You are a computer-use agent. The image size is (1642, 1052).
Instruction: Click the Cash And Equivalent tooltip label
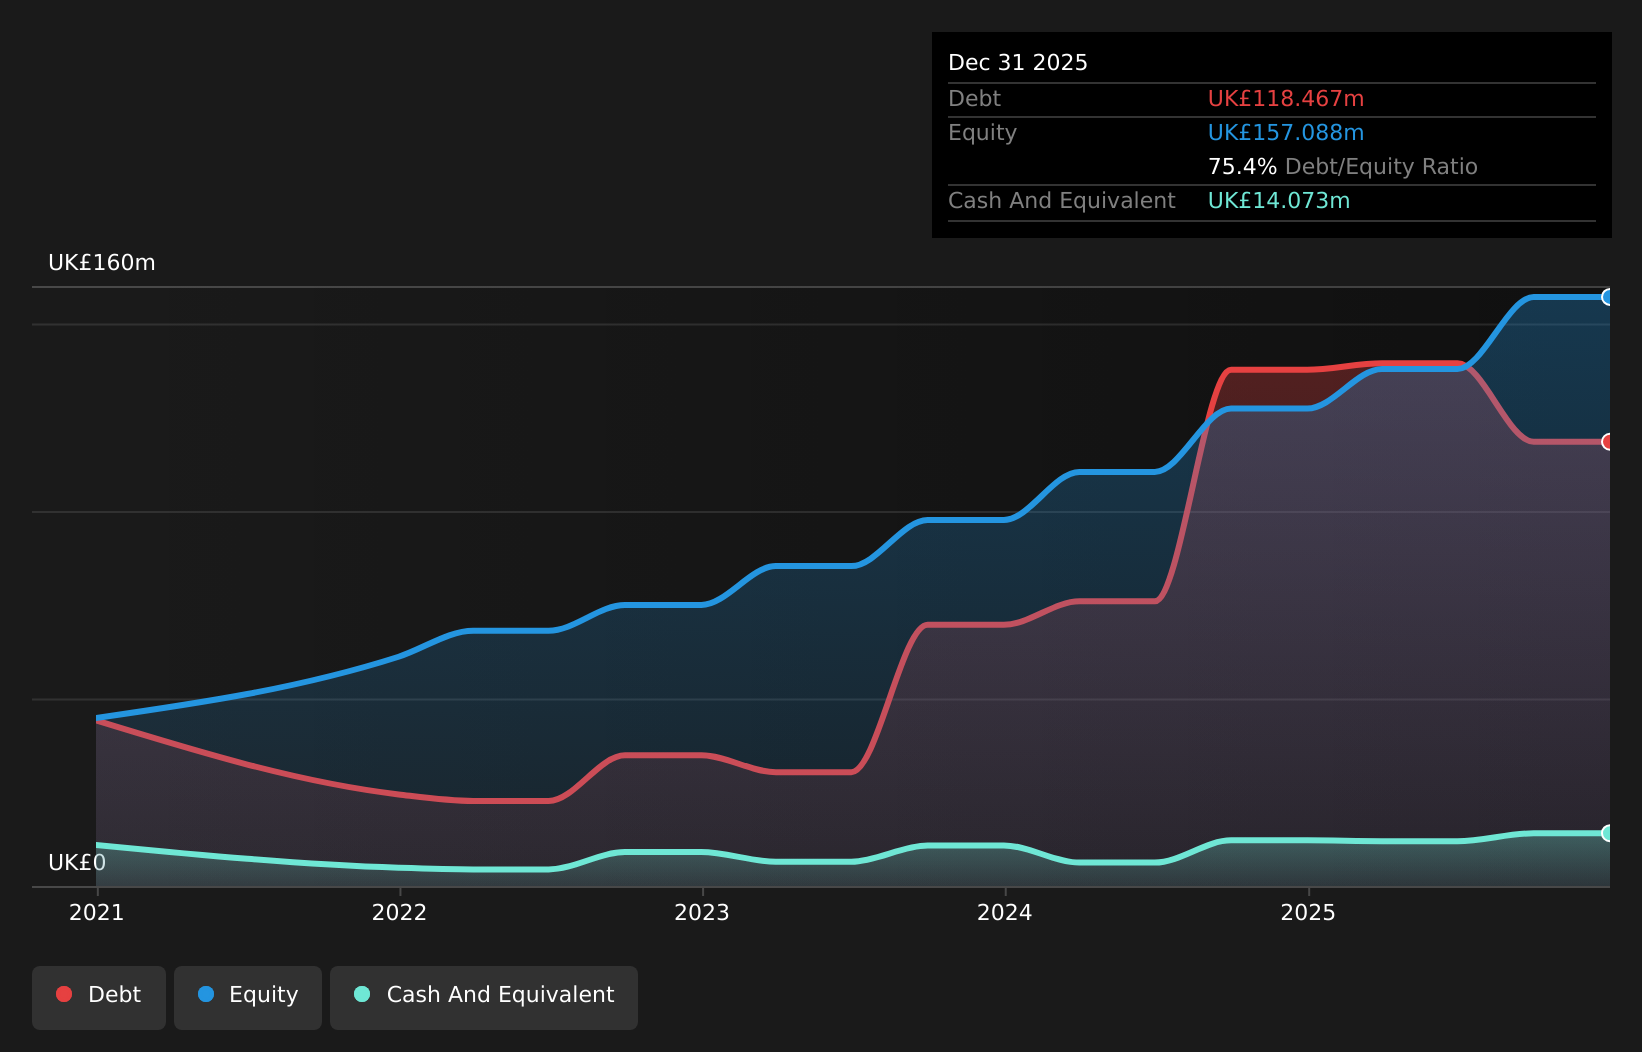(1062, 201)
